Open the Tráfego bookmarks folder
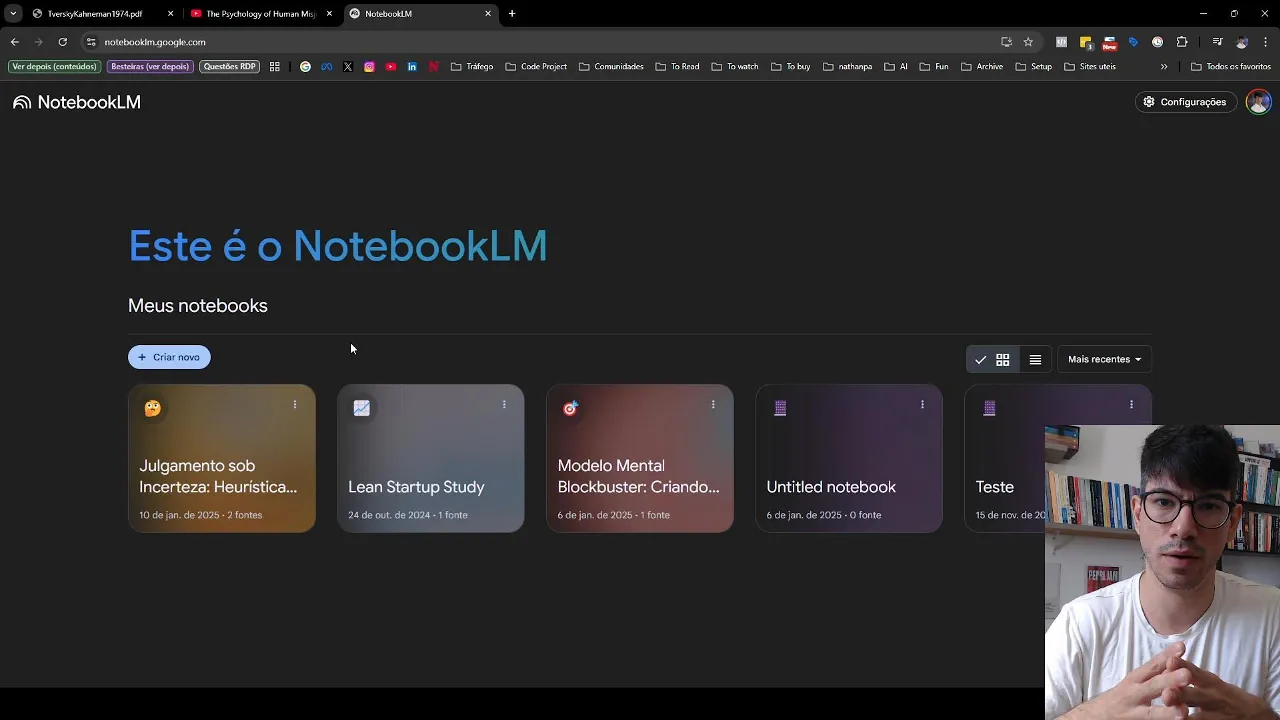Image resolution: width=1280 pixels, height=720 pixels. pos(472,67)
